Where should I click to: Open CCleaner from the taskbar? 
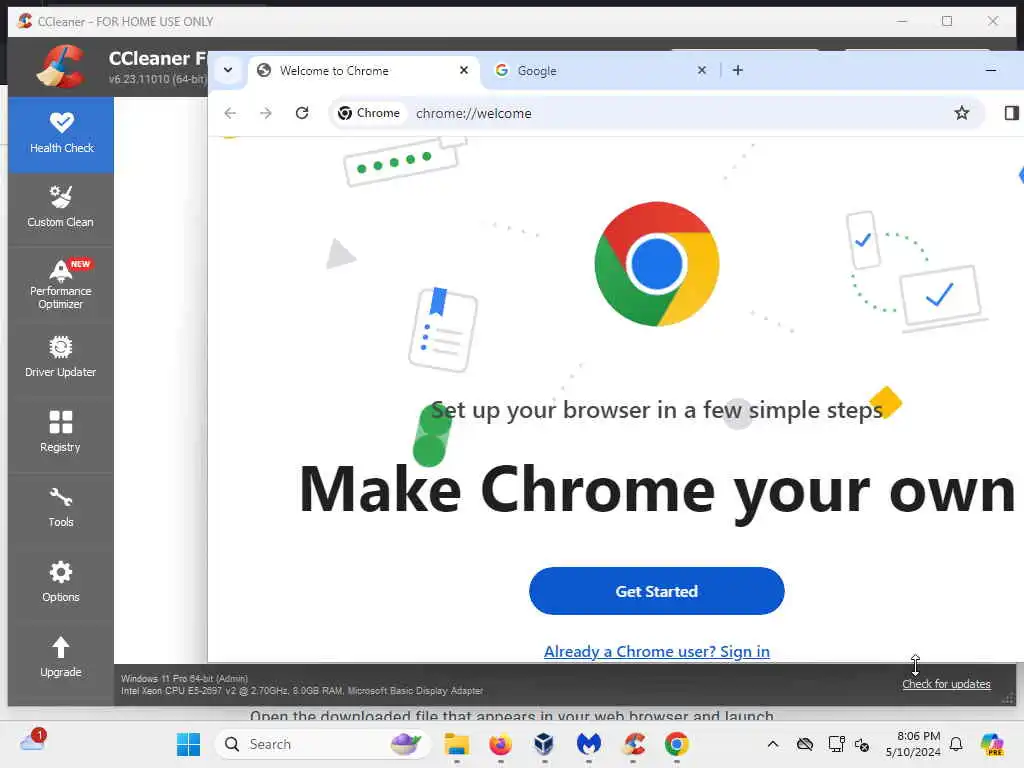(x=633, y=744)
